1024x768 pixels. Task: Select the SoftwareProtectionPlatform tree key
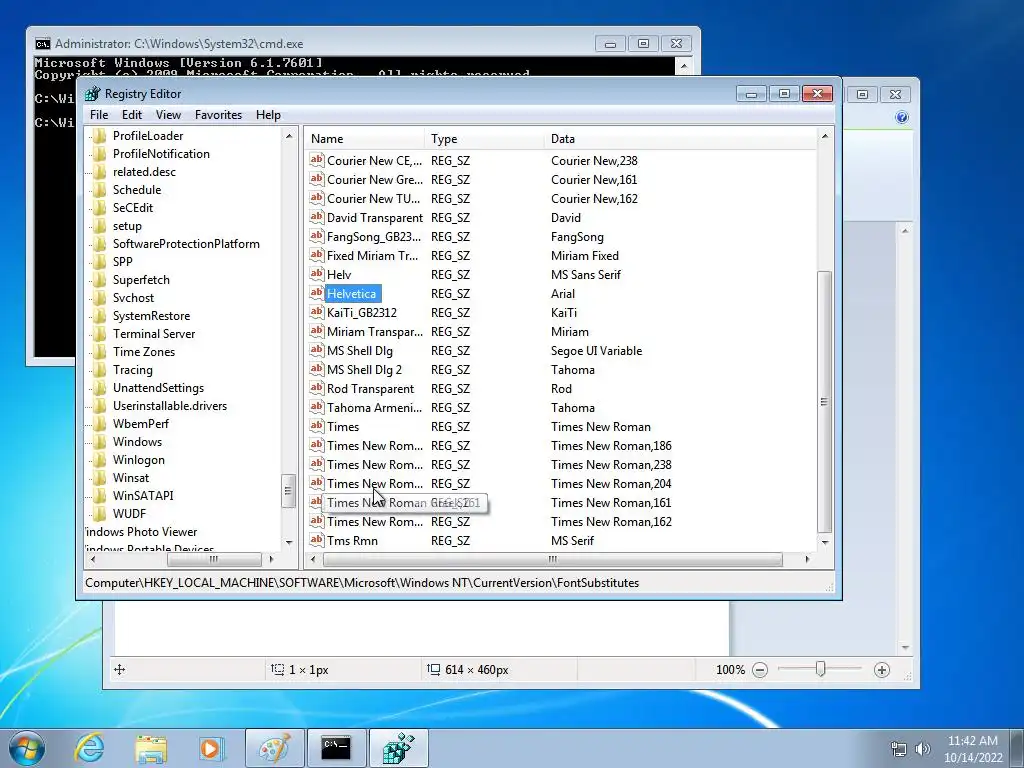tap(186, 244)
